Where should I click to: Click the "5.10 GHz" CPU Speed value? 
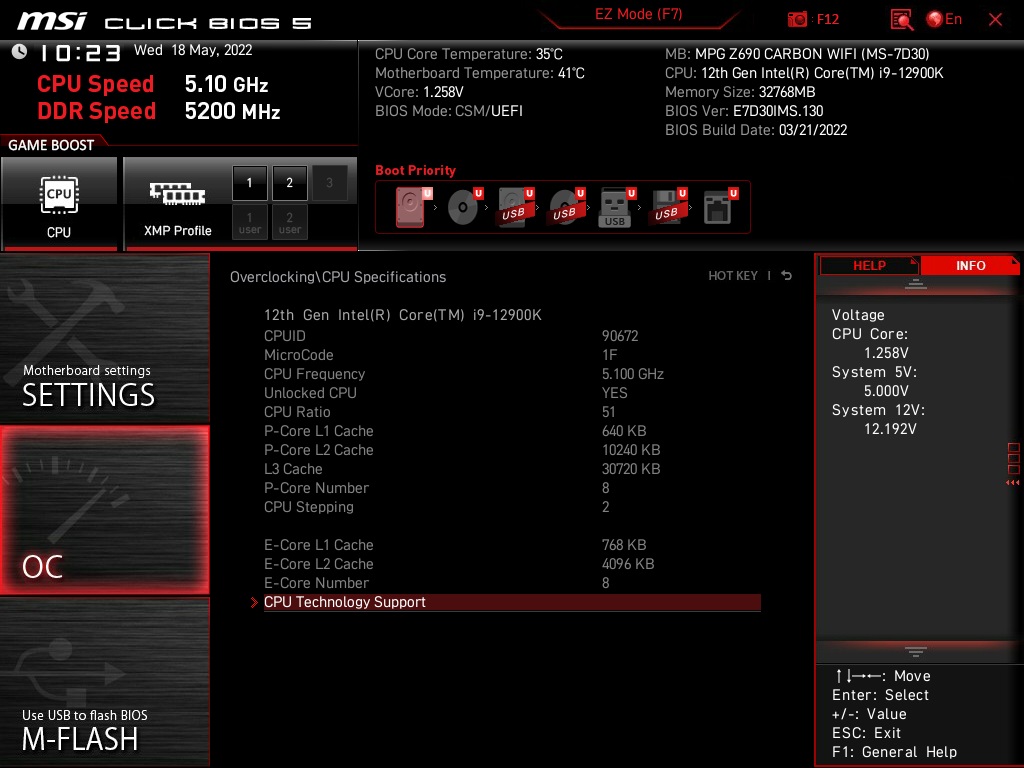[226, 84]
